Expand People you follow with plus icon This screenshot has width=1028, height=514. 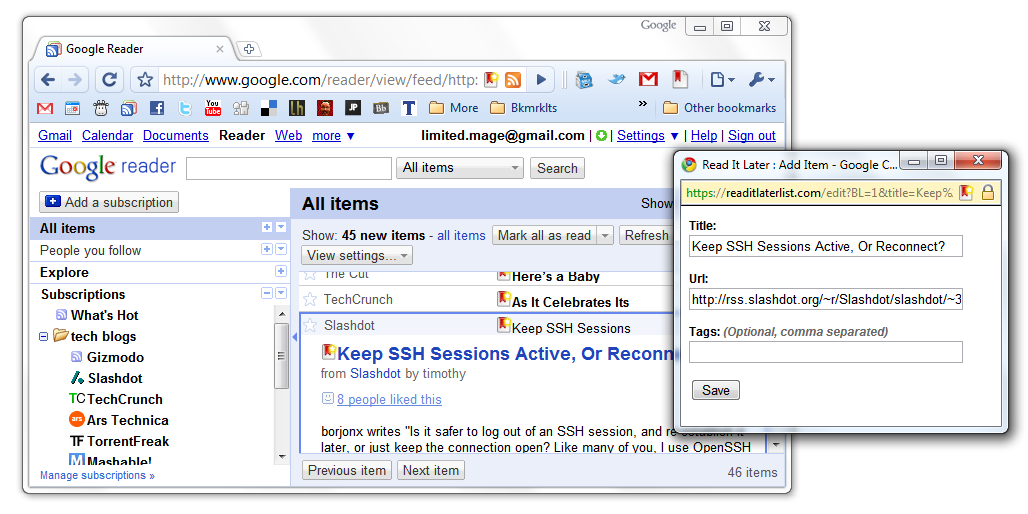267,249
